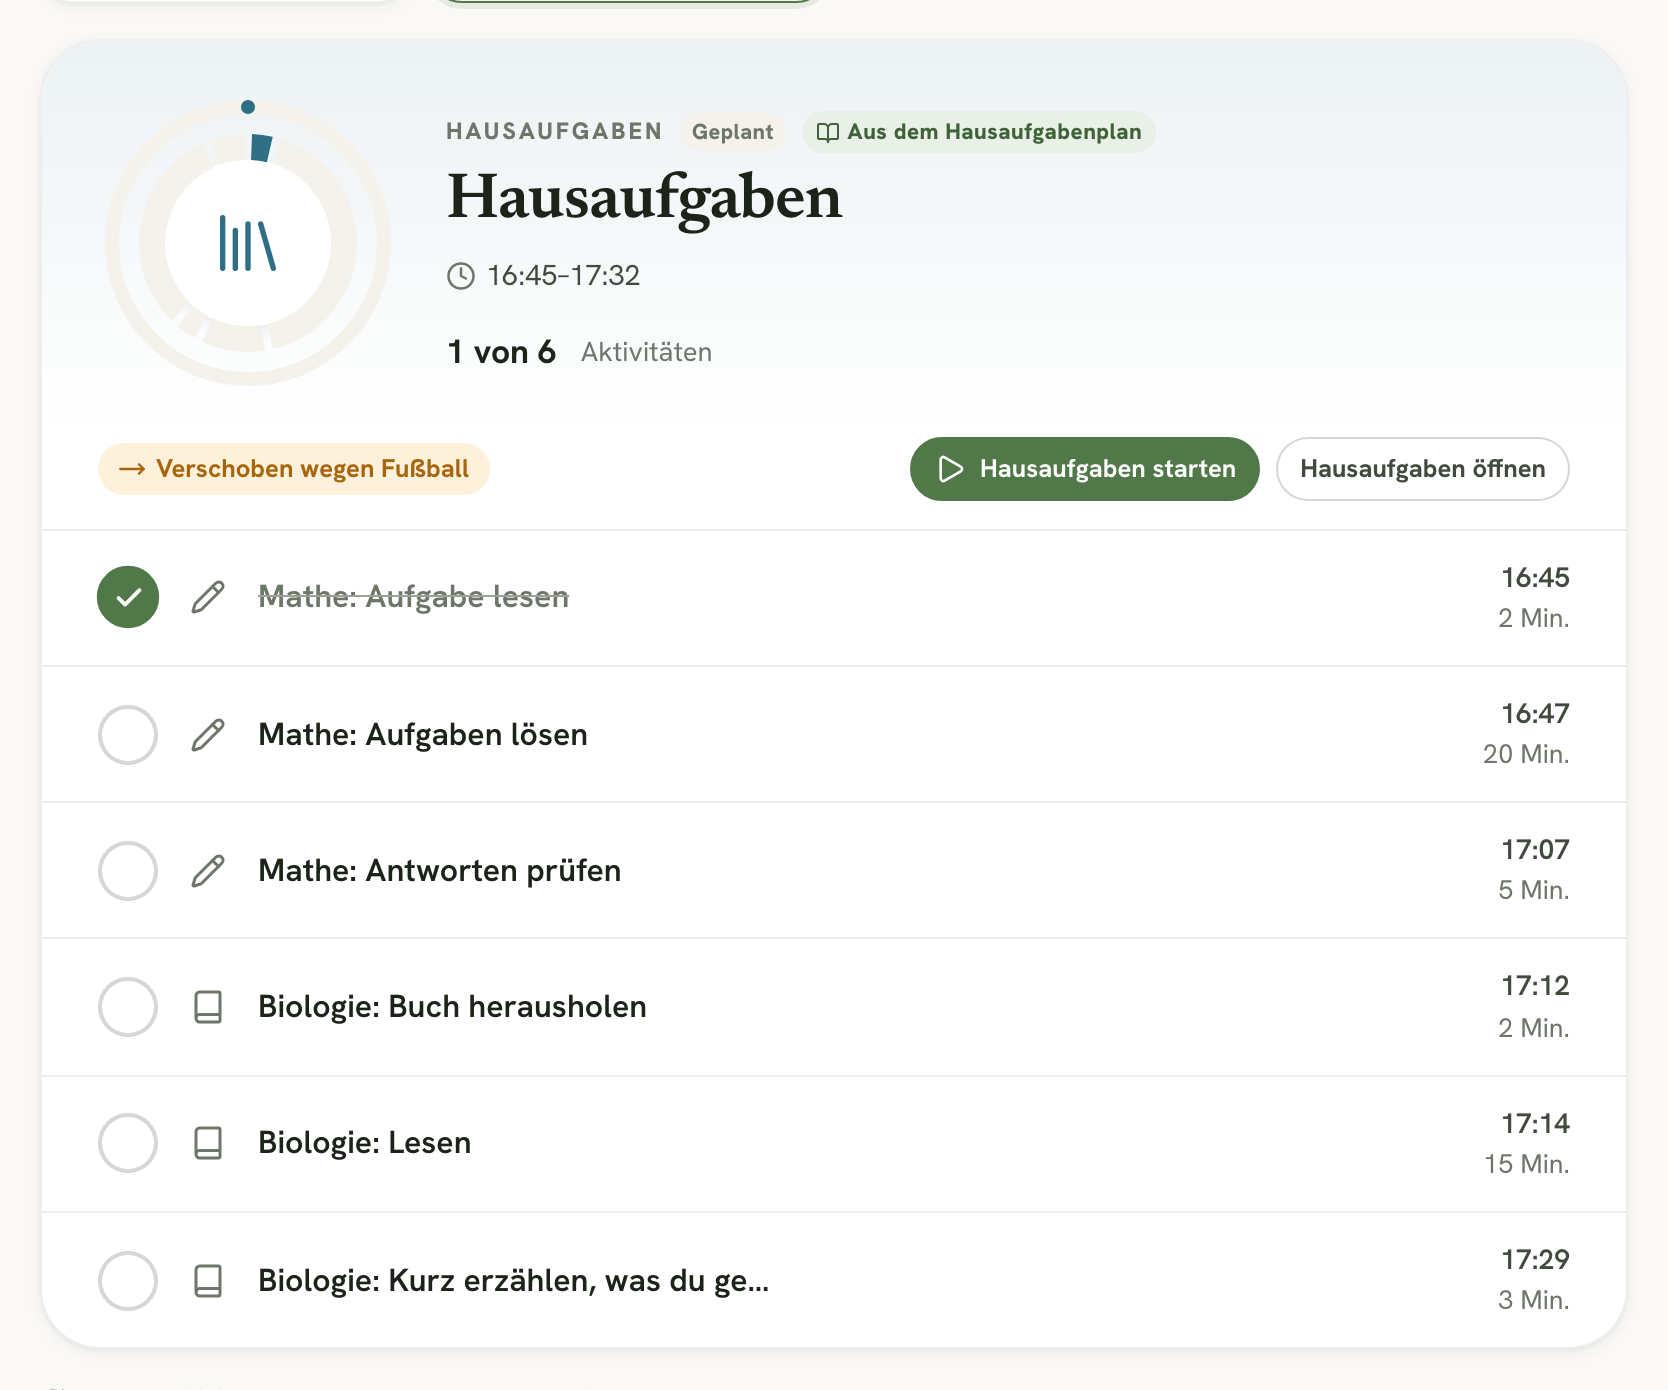Click the arrow icon in Verschoben wegen Fußball

tap(132, 469)
